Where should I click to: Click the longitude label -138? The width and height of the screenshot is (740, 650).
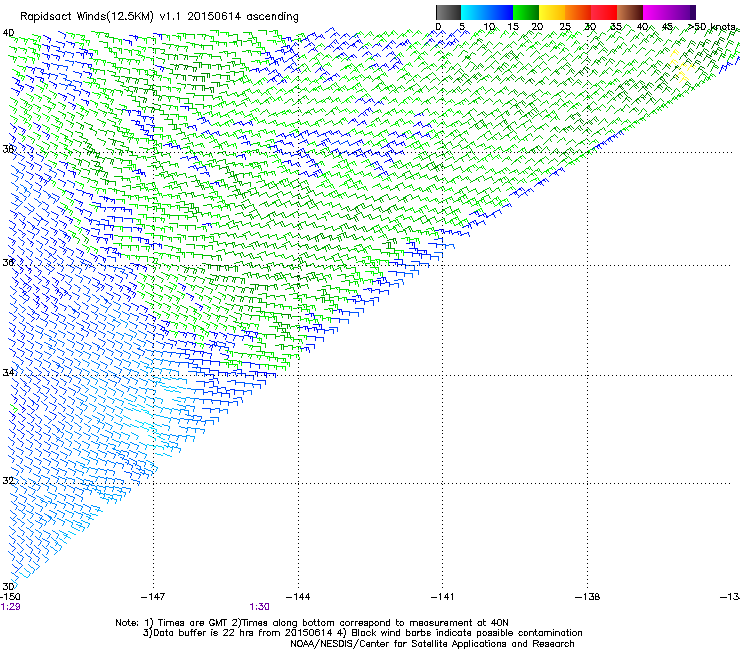588,597
